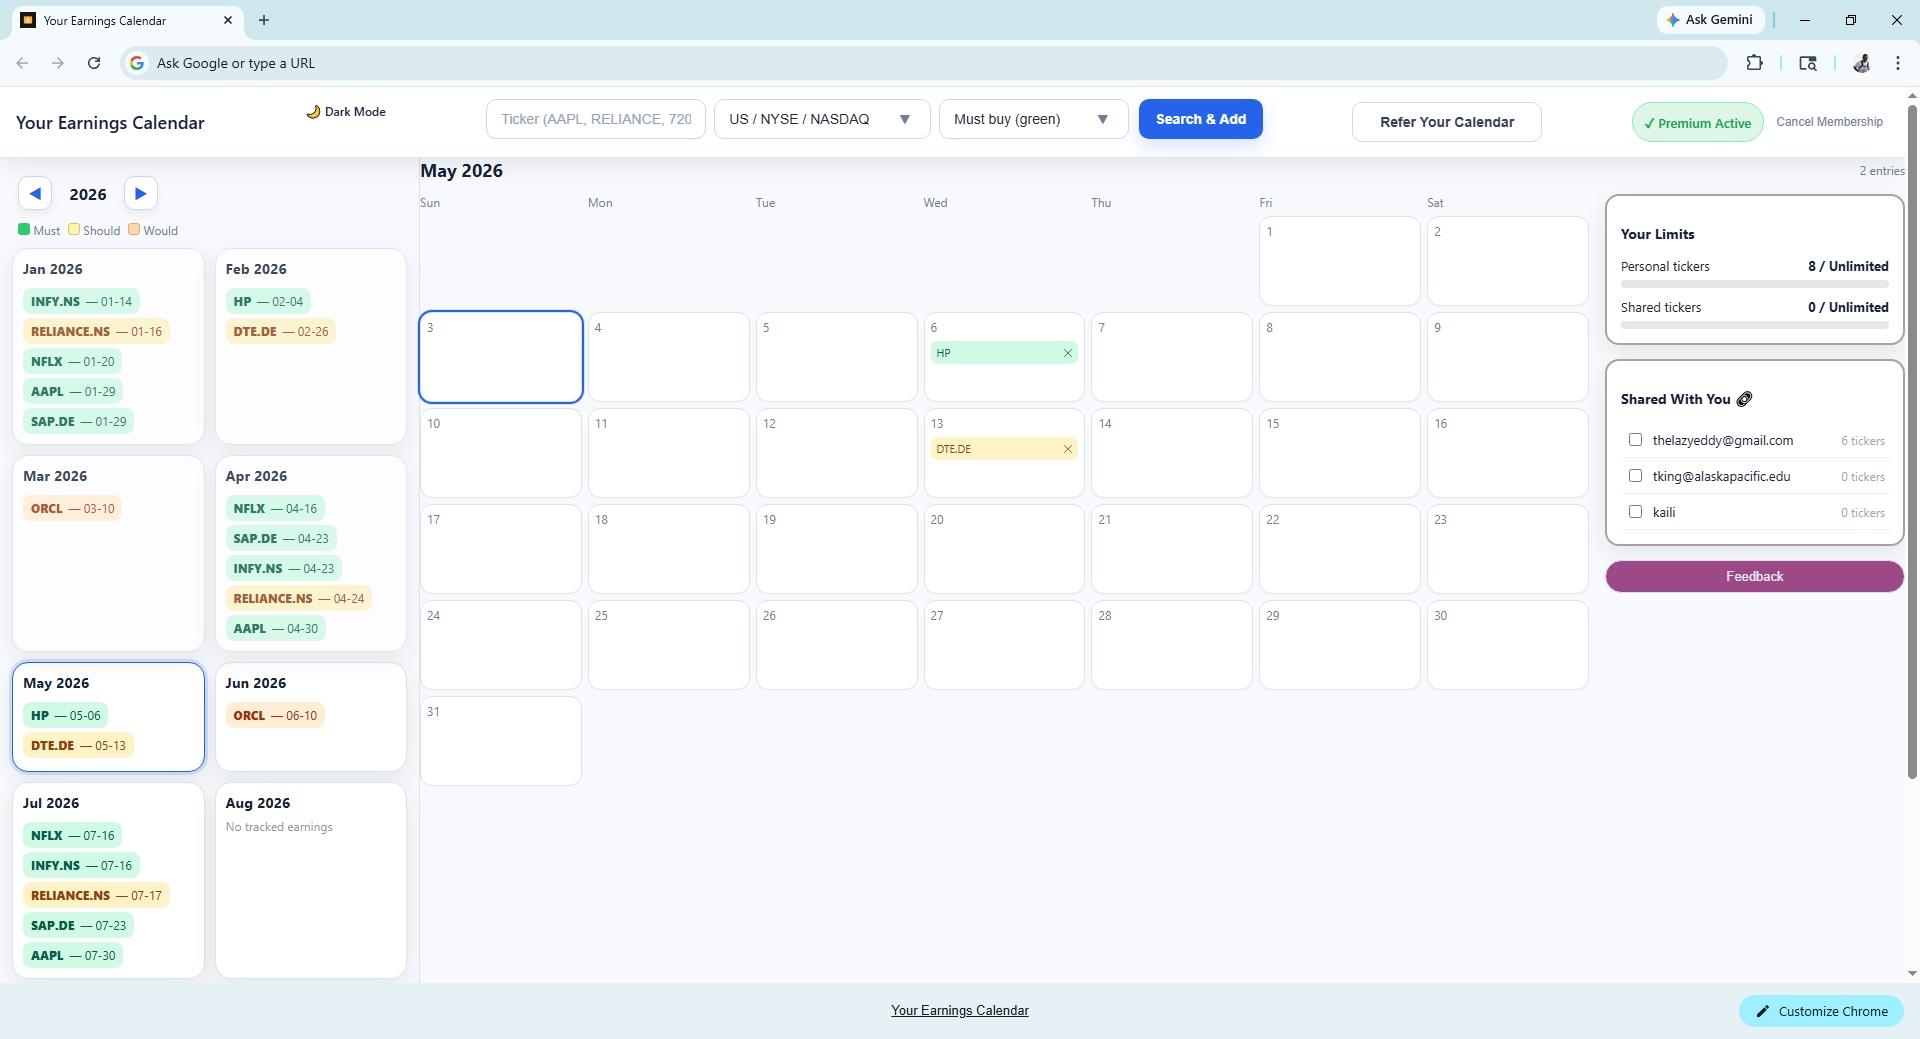Click the ticker input field
The width and height of the screenshot is (1920, 1039).
(596, 119)
